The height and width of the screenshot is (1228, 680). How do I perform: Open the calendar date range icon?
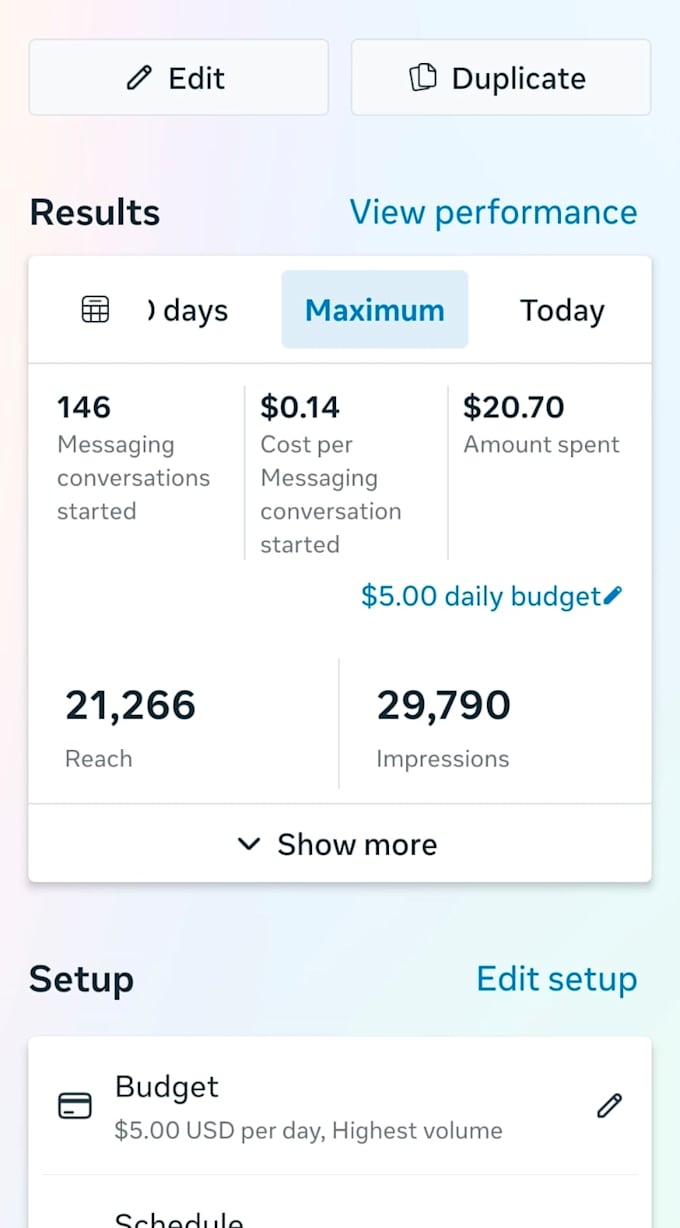point(95,310)
